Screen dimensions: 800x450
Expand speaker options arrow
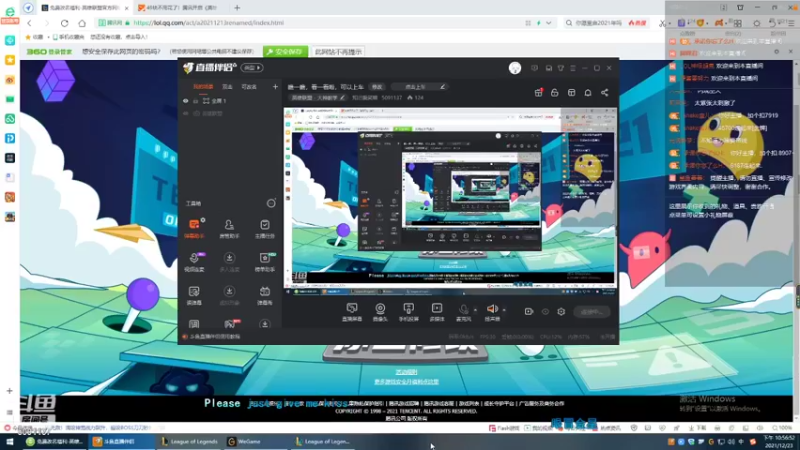coord(504,310)
